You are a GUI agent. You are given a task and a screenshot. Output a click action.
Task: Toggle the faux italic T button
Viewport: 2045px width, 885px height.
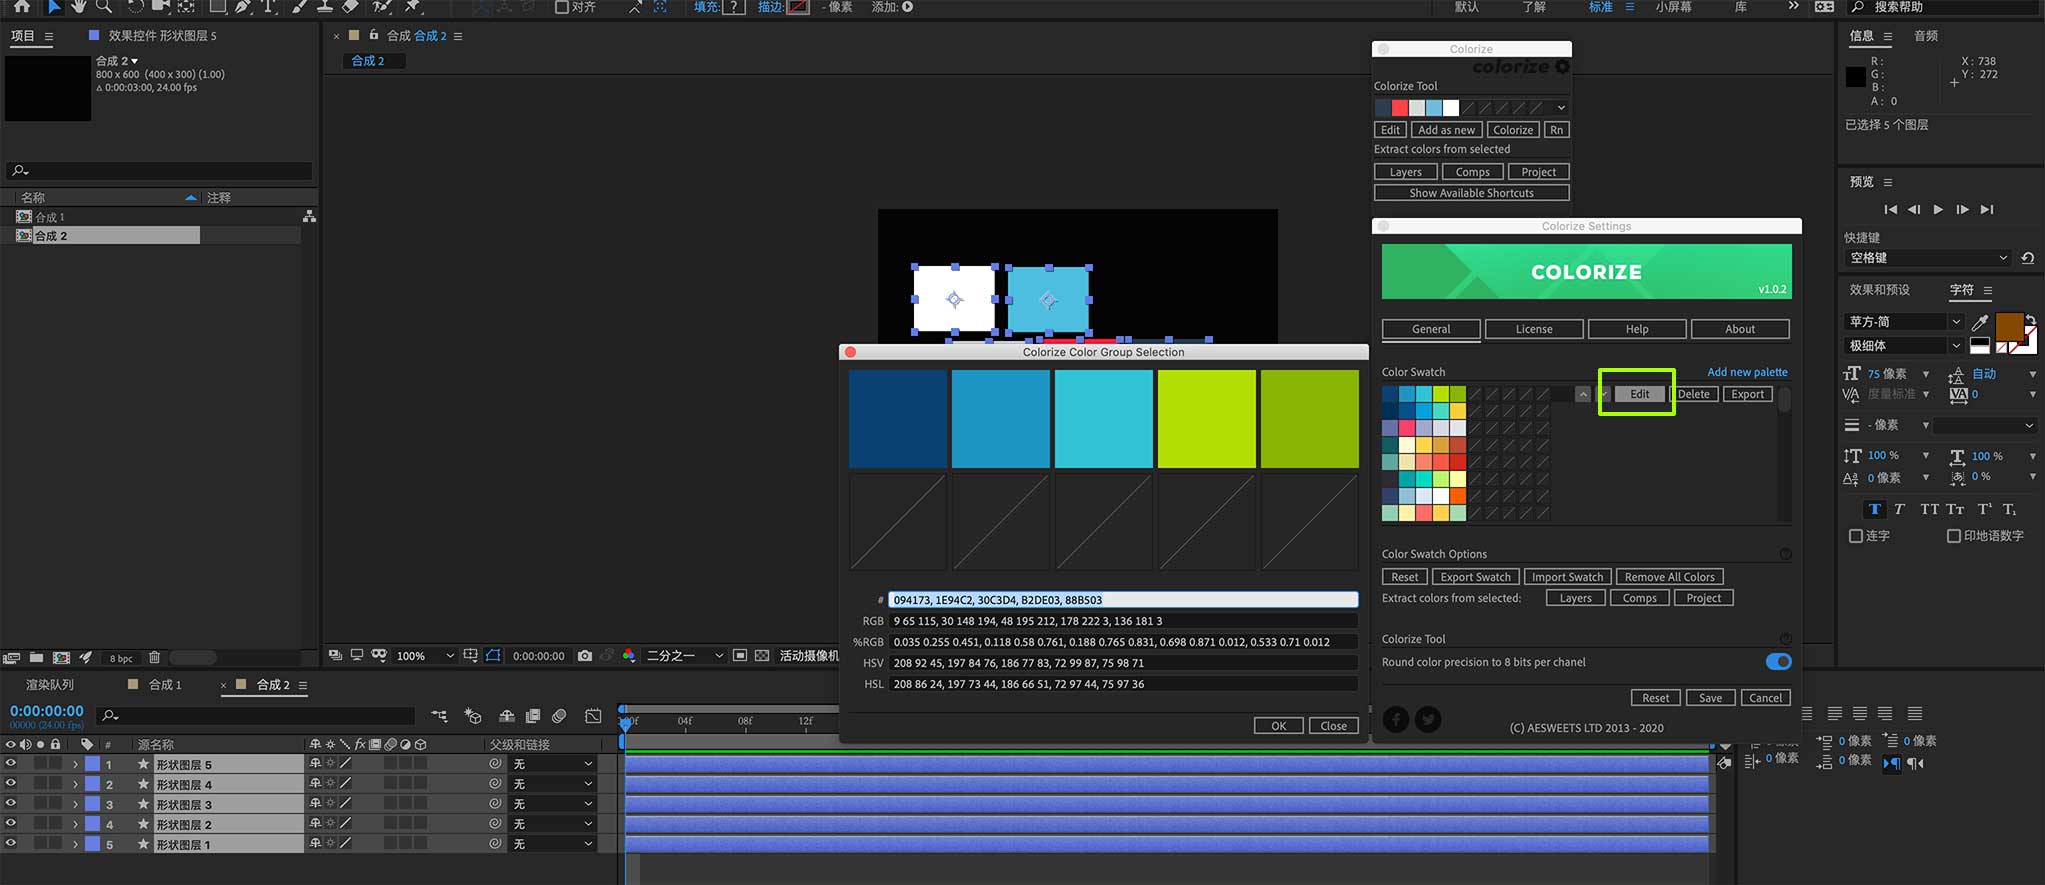pyautogui.click(x=1899, y=509)
